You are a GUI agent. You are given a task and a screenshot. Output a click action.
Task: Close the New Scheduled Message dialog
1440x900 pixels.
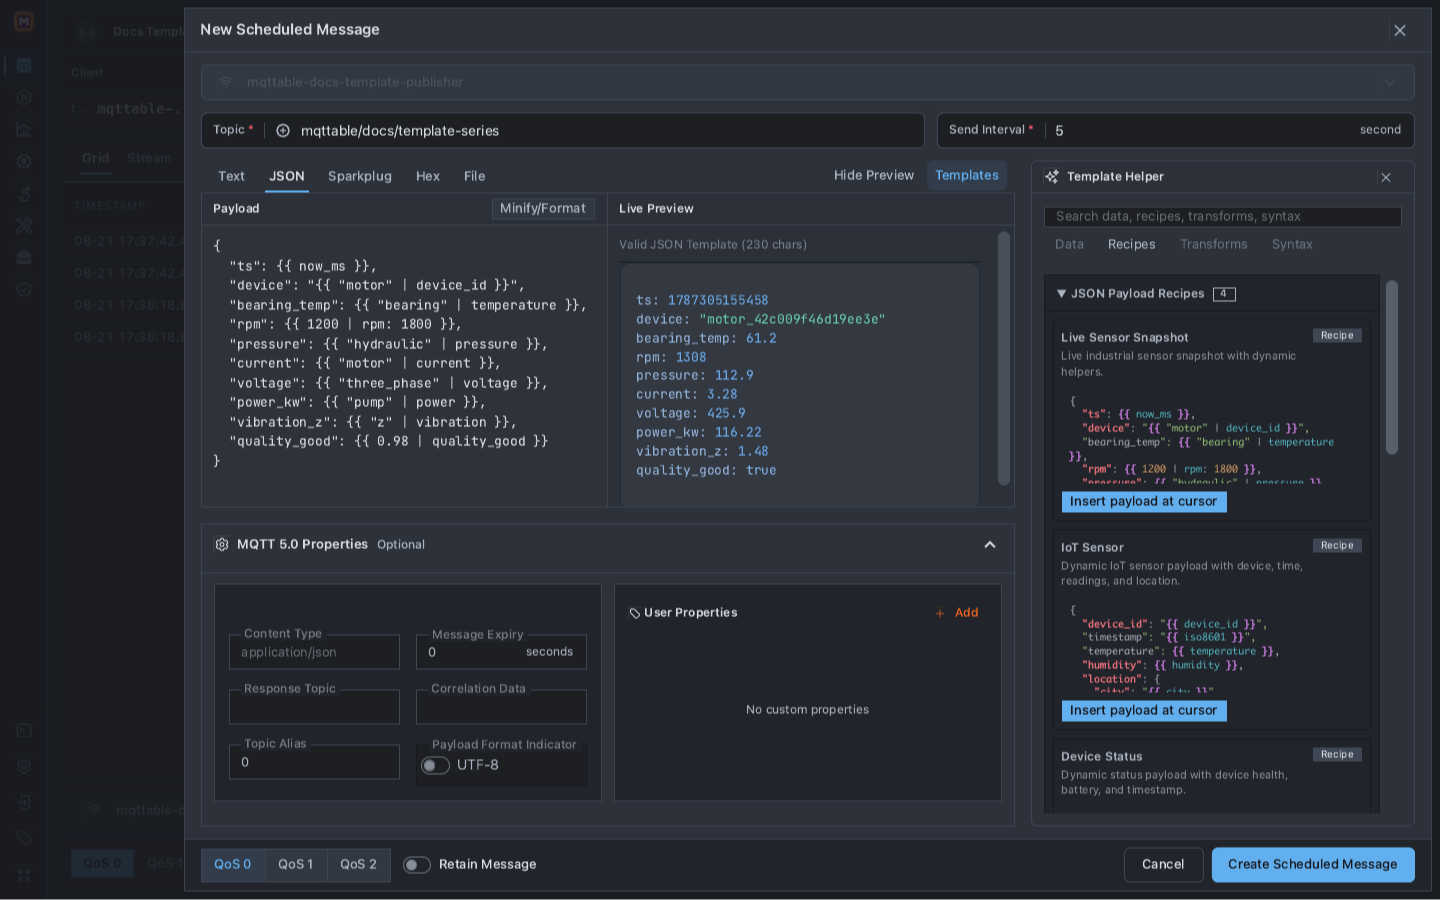[1400, 31]
